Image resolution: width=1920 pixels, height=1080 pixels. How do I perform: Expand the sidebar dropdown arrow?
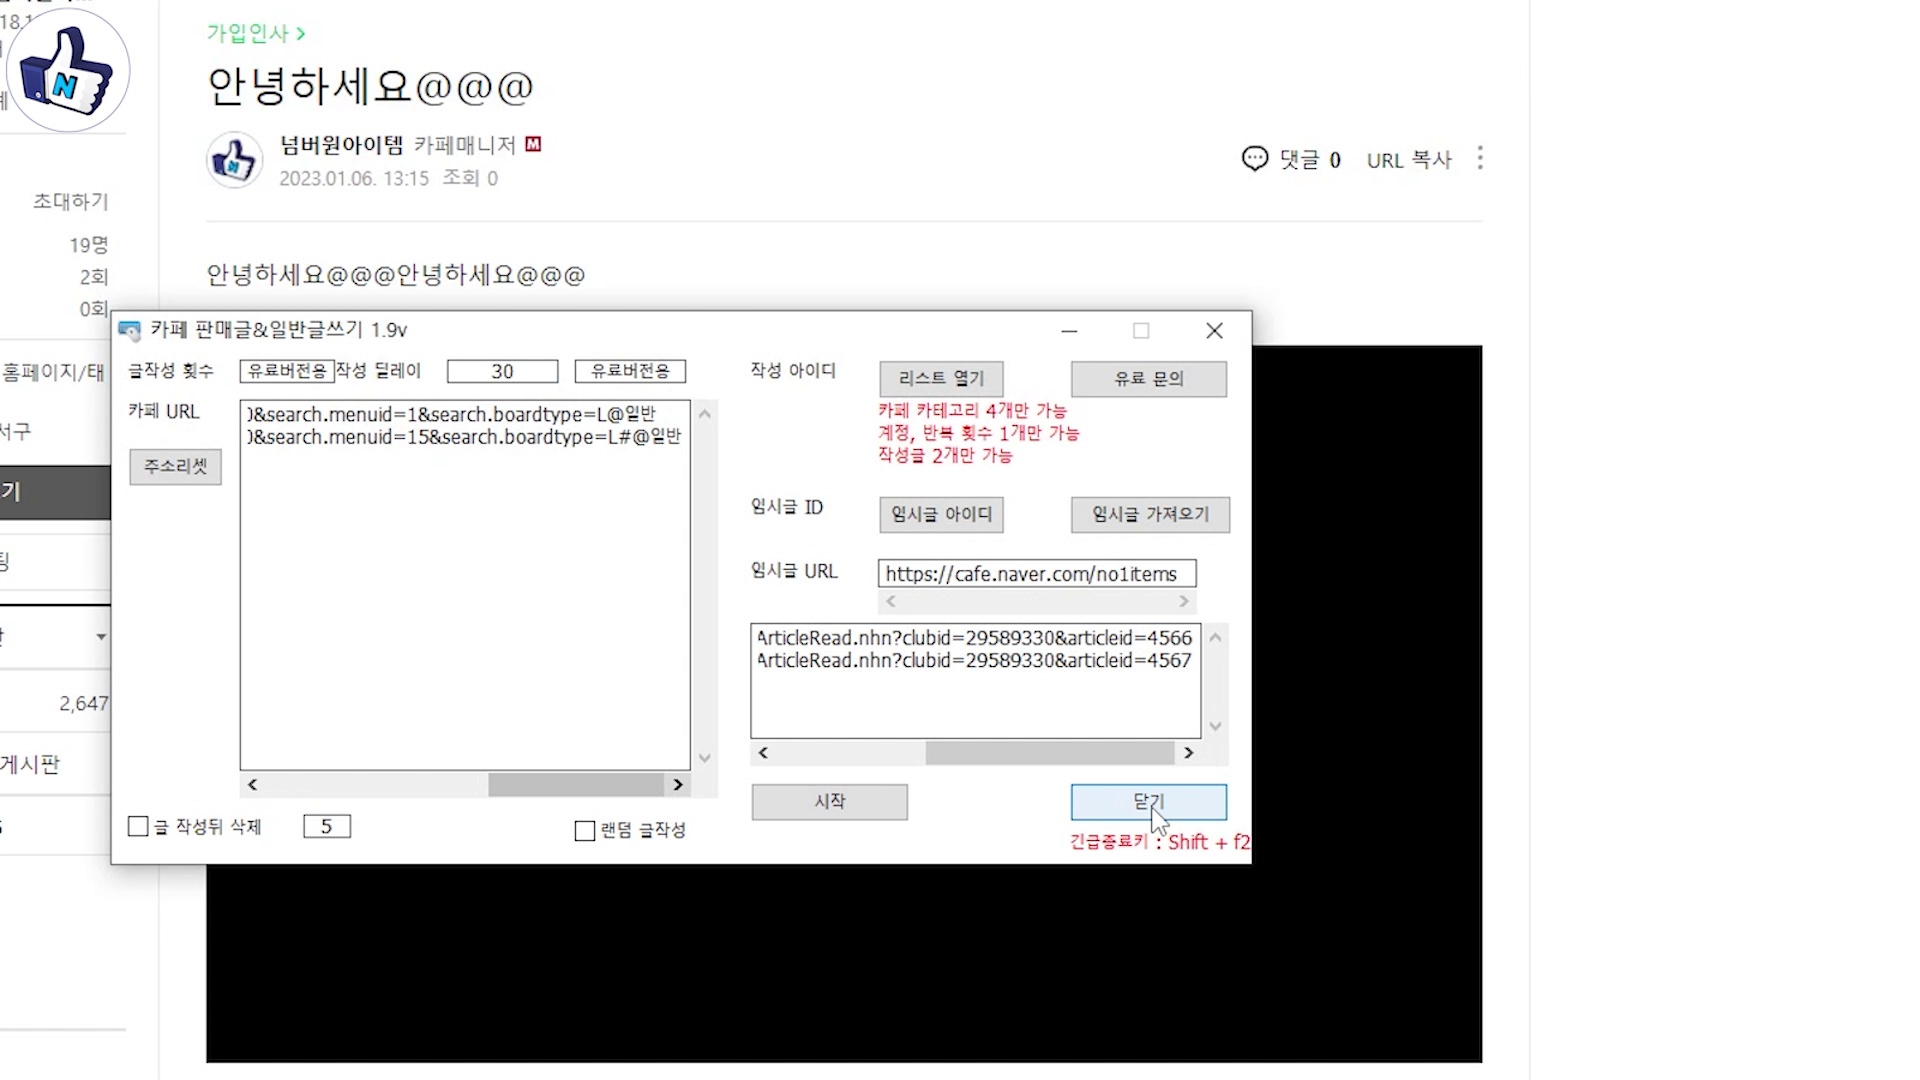pyautogui.click(x=101, y=637)
